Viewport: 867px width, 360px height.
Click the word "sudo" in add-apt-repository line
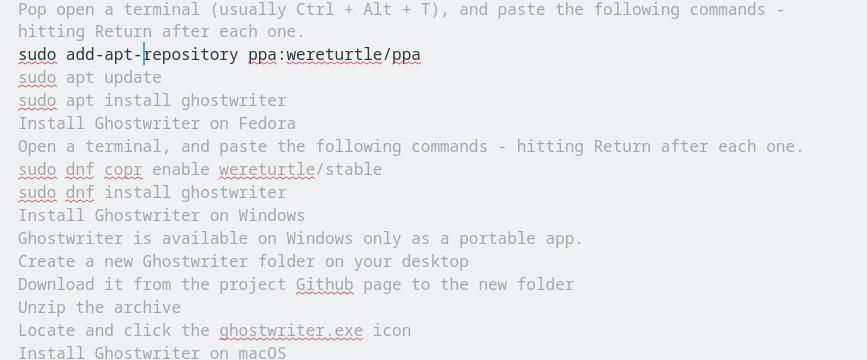tap(37, 55)
